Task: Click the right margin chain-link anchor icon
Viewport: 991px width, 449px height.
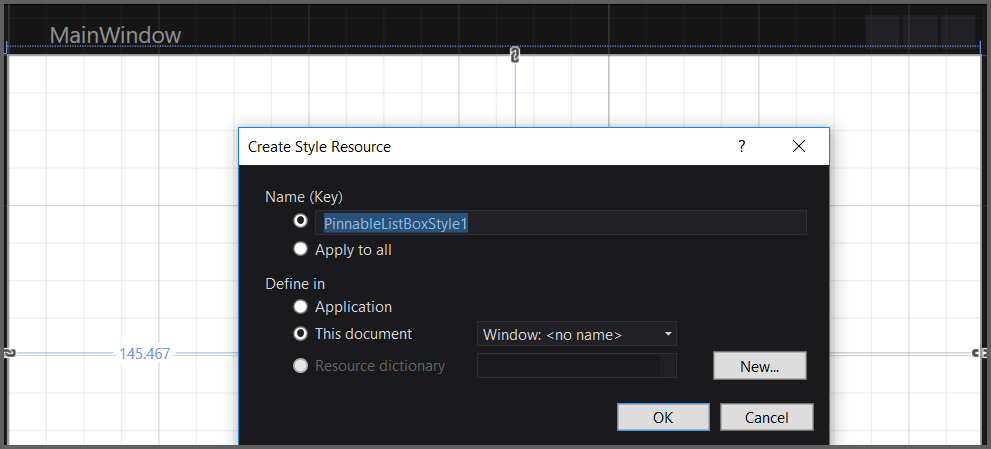Action: [x=979, y=353]
